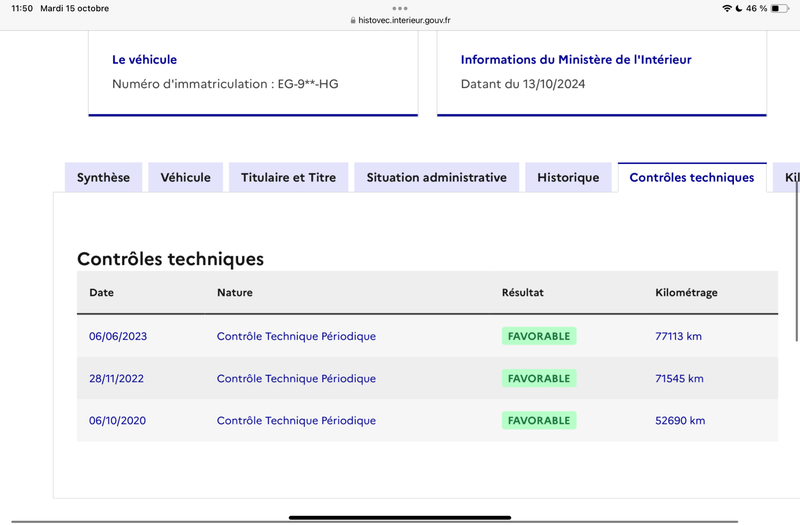Image resolution: width=800 pixels, height=525 pixels.
Task: Tap the padlock icon beside the URL
Action: pos(353,20)
